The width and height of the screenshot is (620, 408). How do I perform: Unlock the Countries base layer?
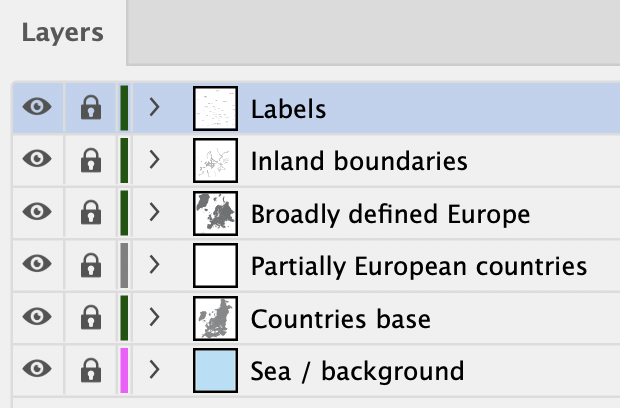pyautogui.click(x=91, y=317)
